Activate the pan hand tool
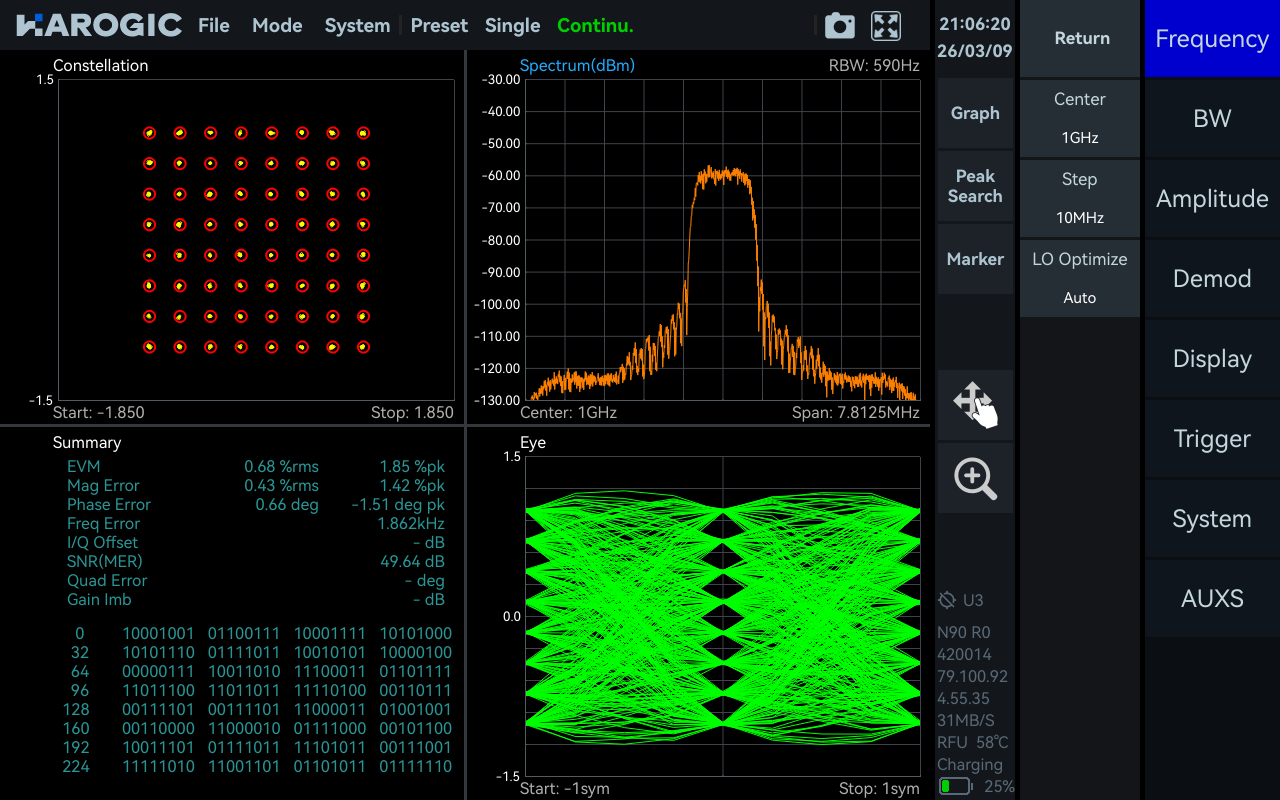Image resolution: width=1280 pixels, height=800 pixels. pyautogui.click(x=975, y=404)
